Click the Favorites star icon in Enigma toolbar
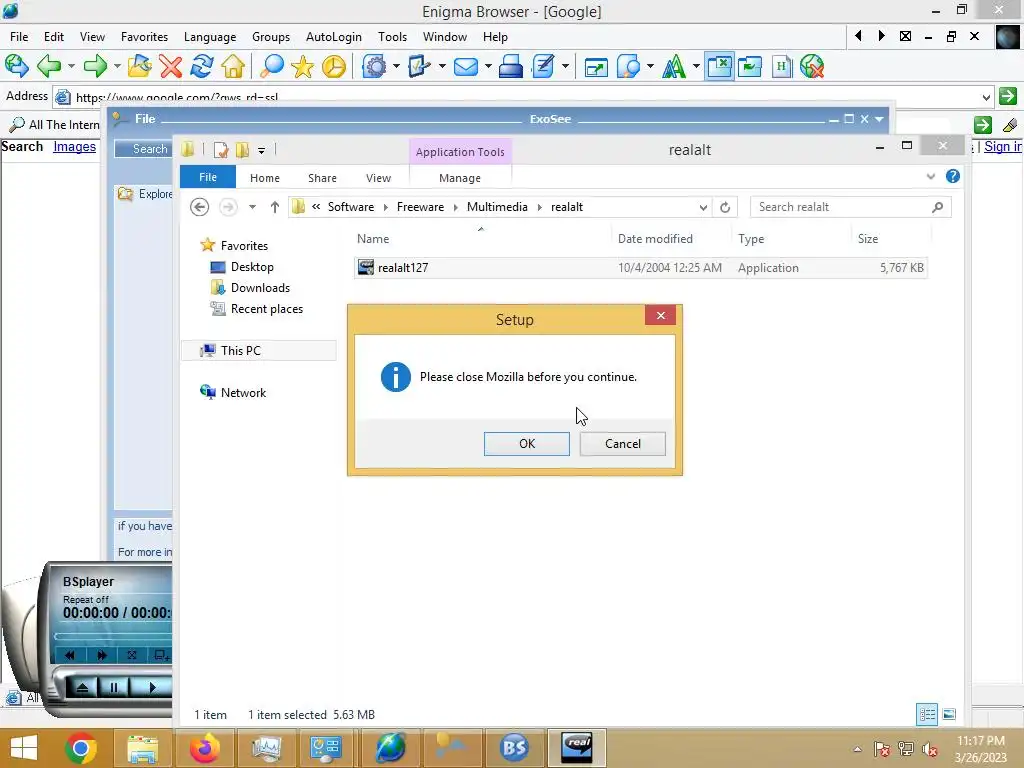1024x768 pixels. point(302,66)
